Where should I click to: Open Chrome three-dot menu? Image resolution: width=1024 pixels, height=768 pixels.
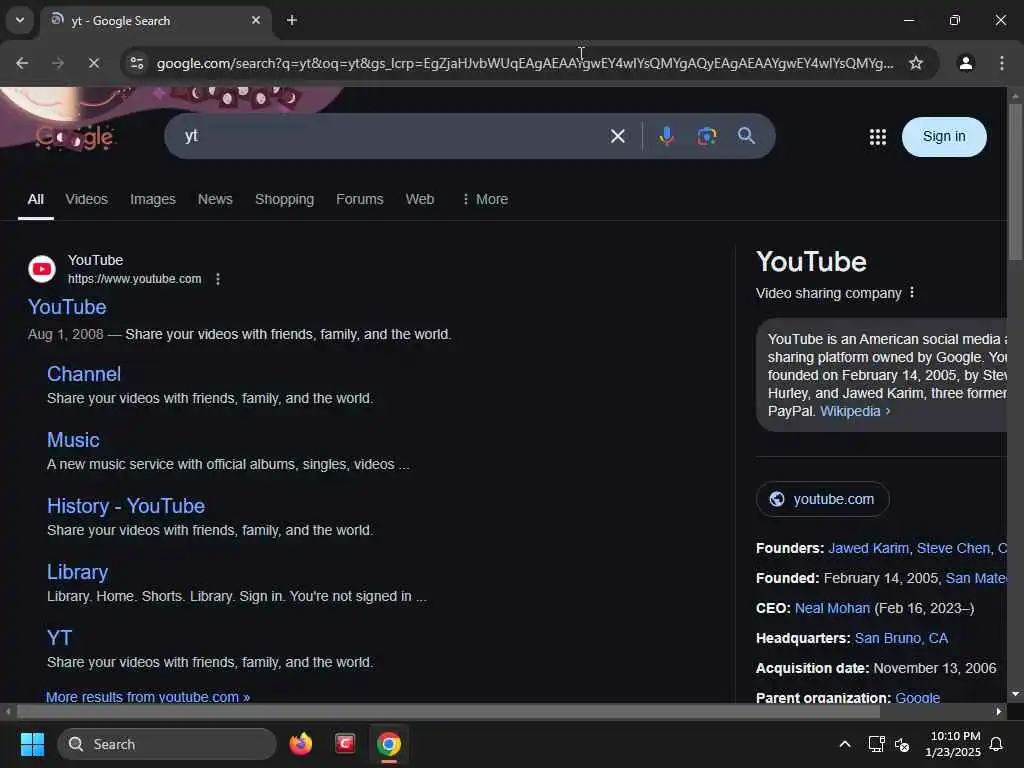(1002, 63)
